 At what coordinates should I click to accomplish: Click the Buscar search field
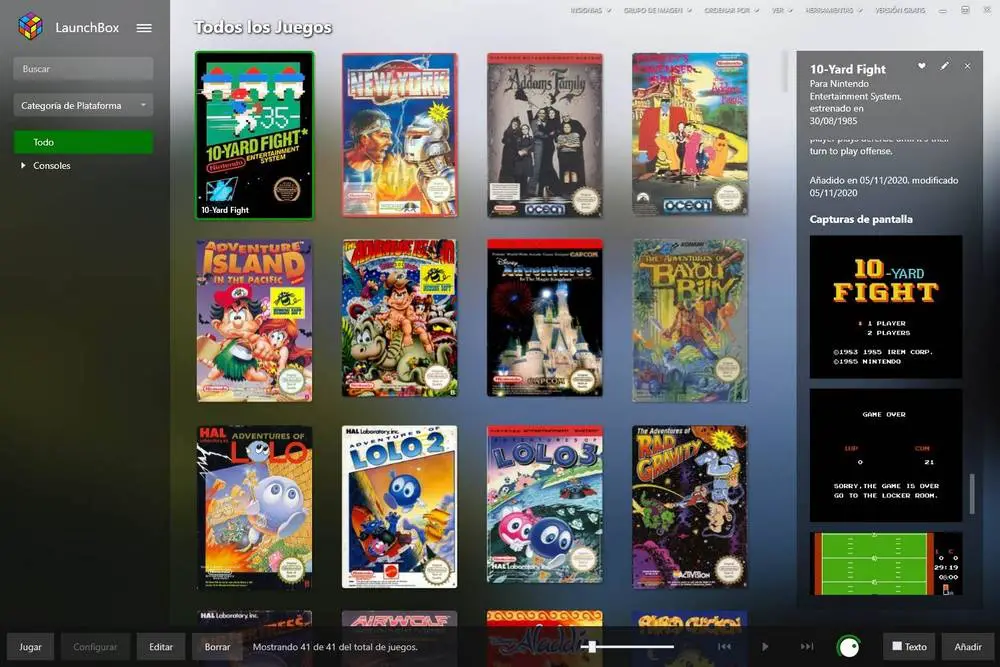pos(84,69)
